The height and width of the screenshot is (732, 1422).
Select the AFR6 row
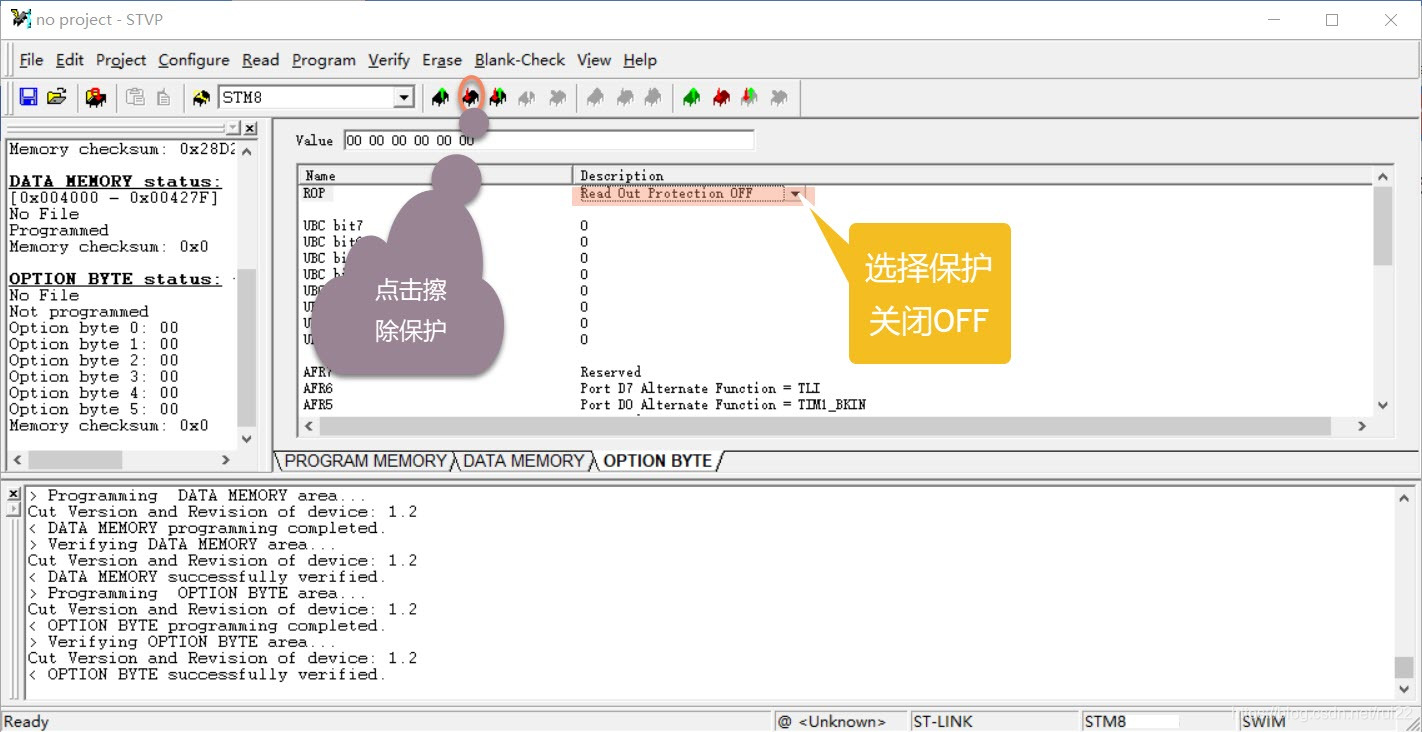[318, 389]
